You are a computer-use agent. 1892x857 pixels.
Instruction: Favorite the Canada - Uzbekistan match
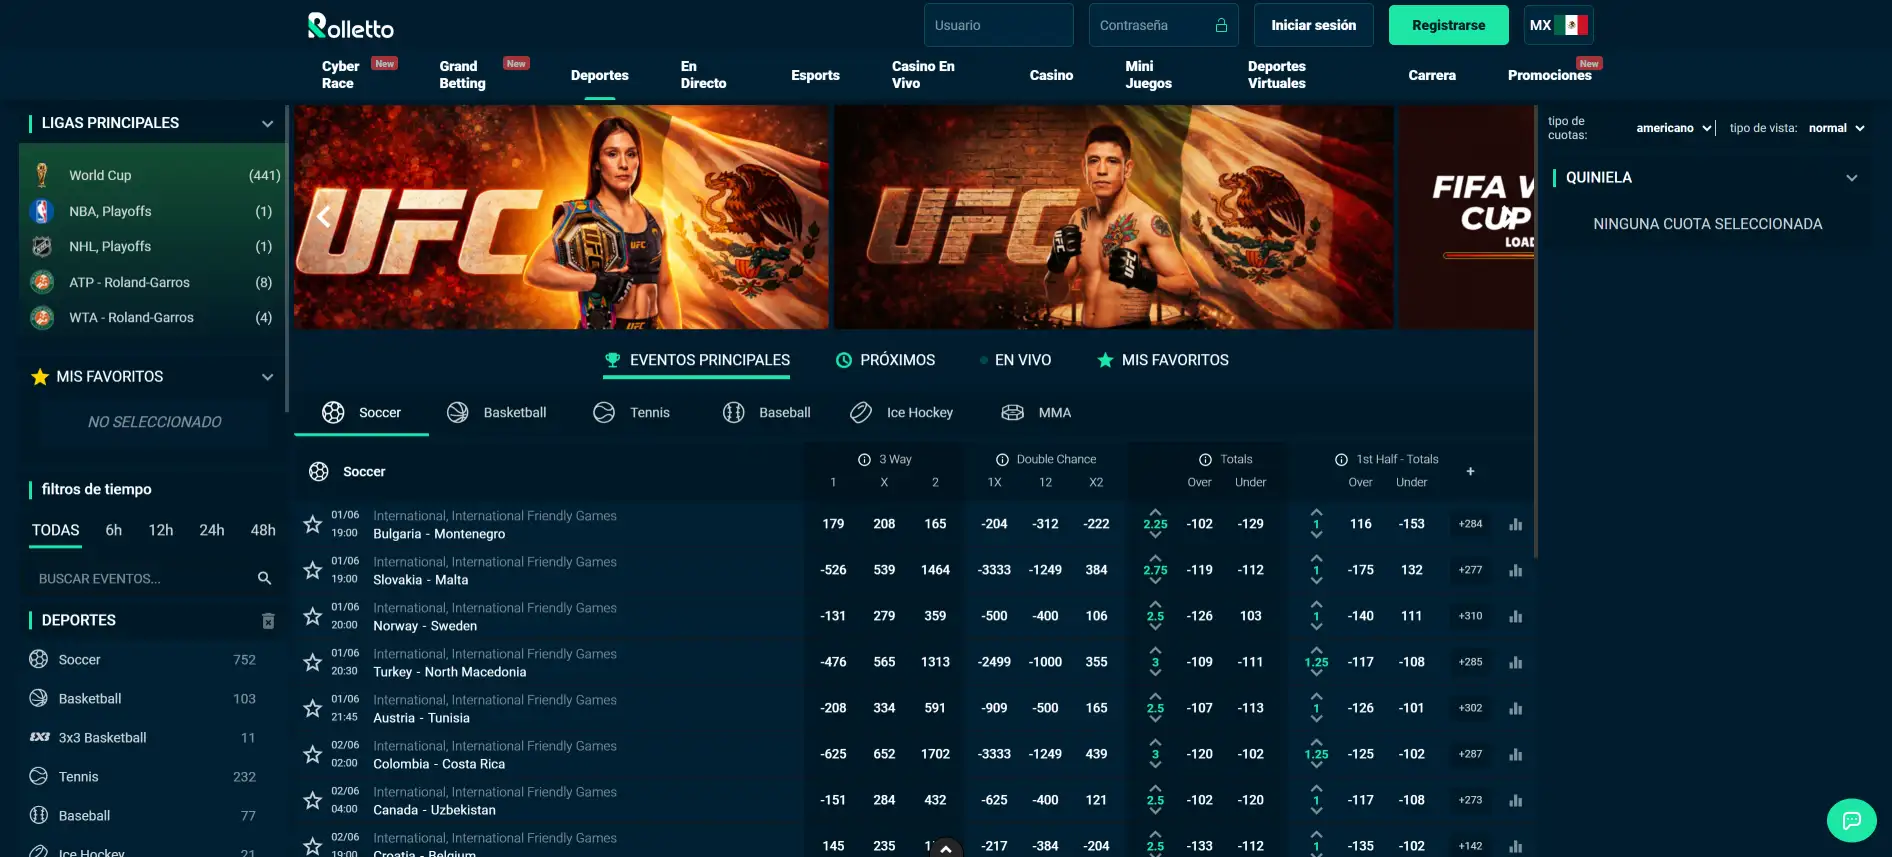pyautogui.click(x=312, y=800)
